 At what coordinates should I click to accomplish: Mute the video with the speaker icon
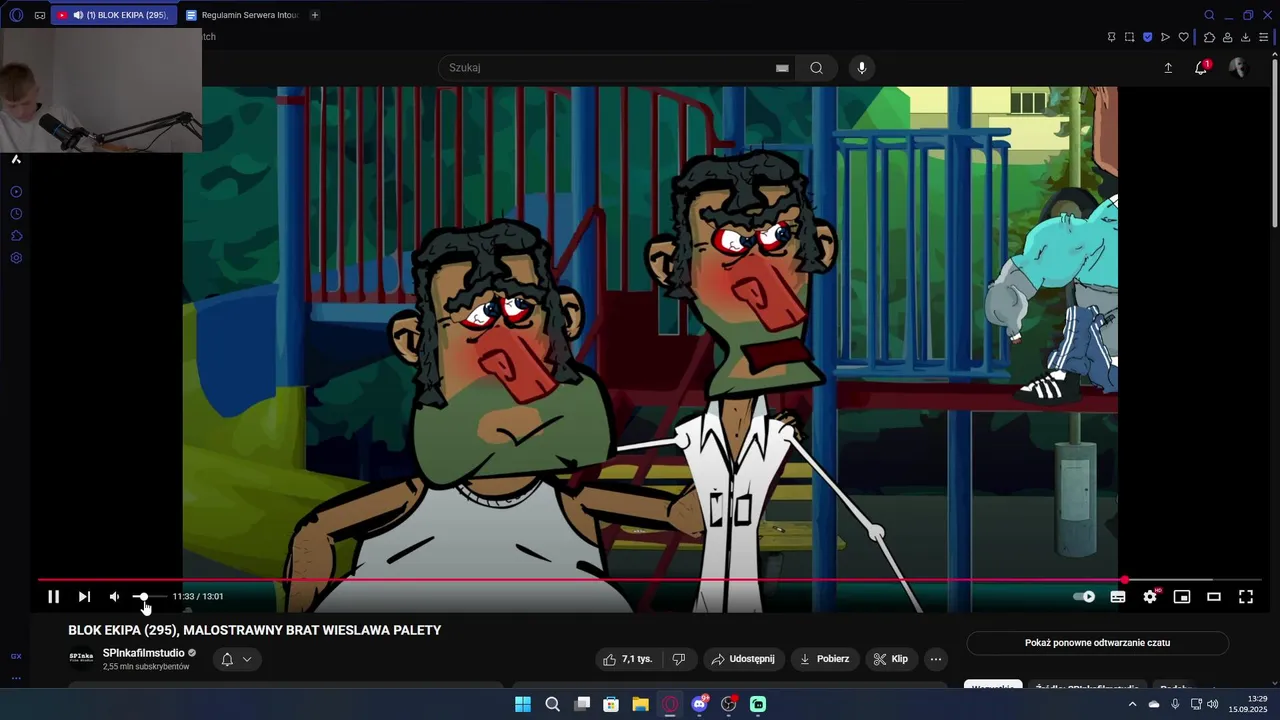(114, 597)
